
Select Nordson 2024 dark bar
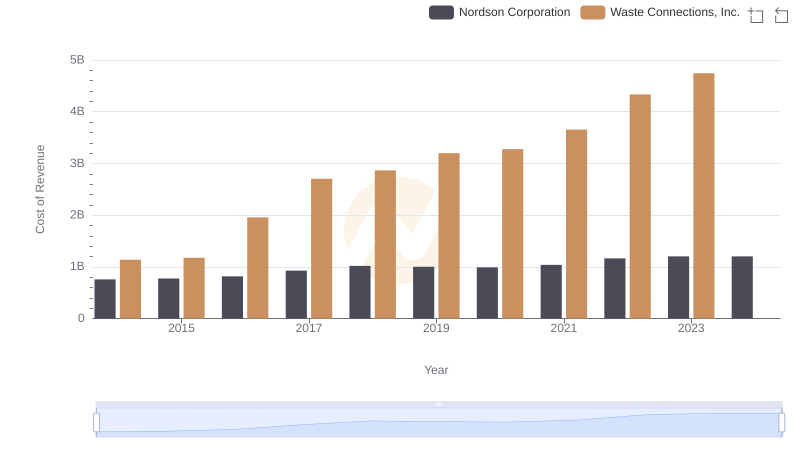[x=742, y=288]
